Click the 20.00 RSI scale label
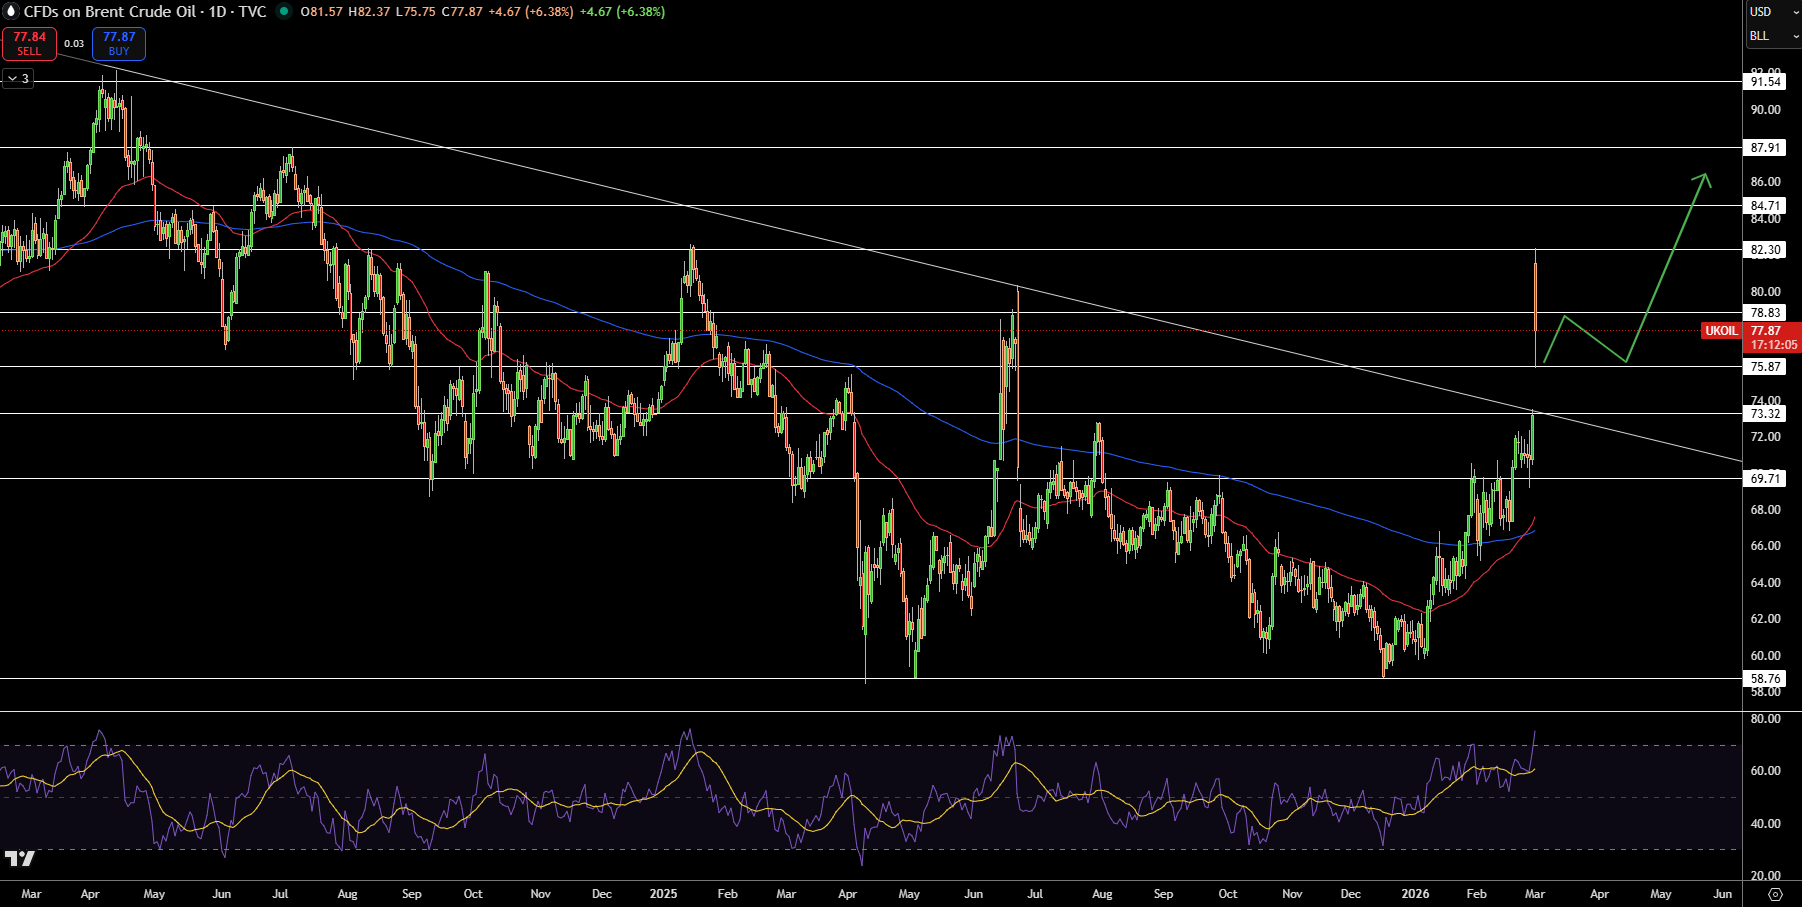1802x907 pixels. point(1765,876)
